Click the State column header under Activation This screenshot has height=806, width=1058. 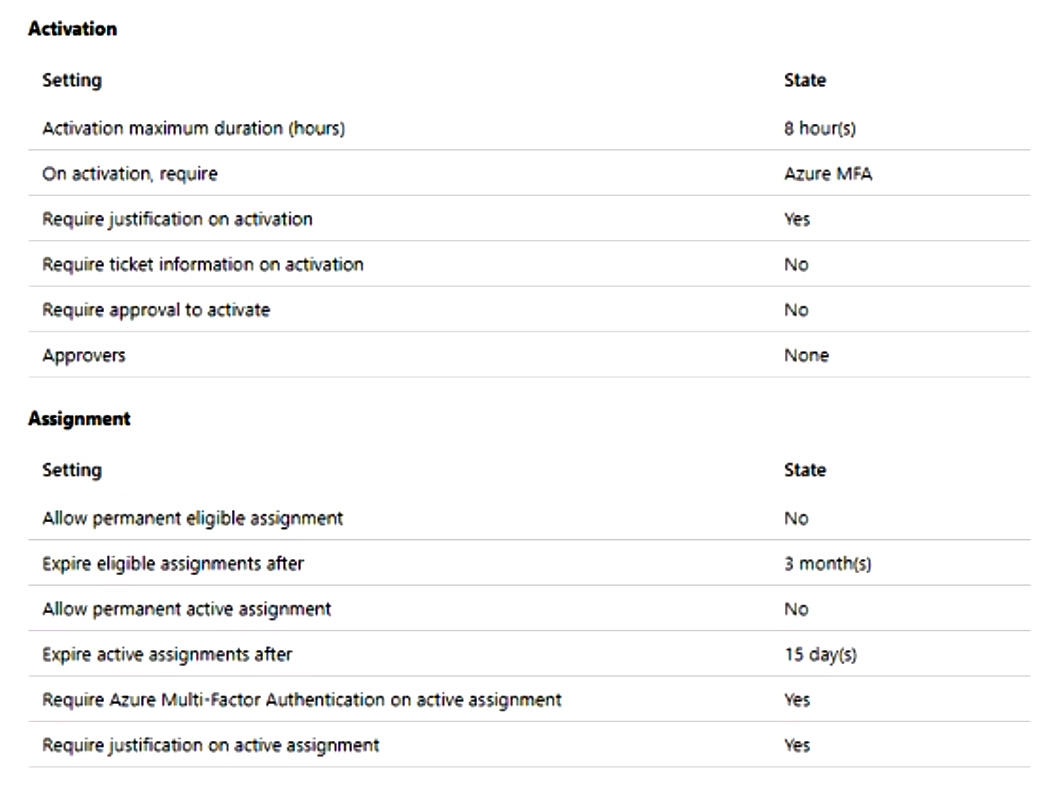805,80
